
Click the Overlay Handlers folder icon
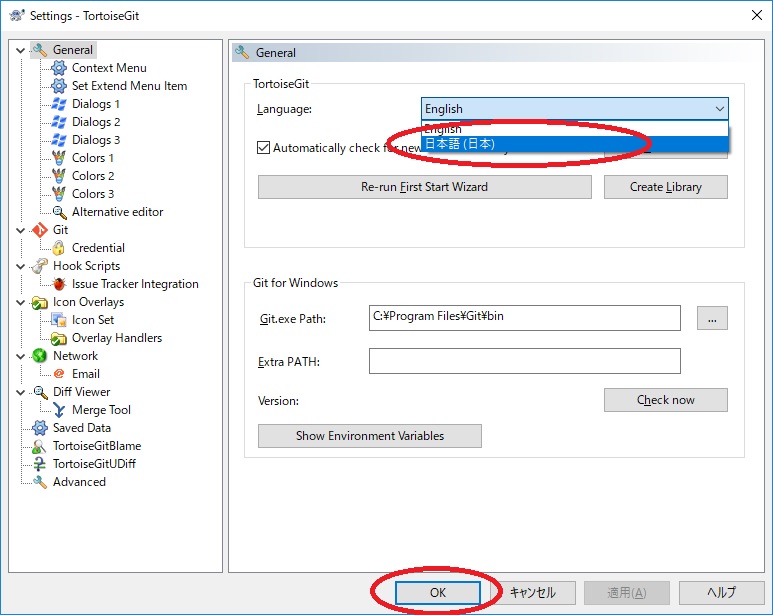point(59,338)
